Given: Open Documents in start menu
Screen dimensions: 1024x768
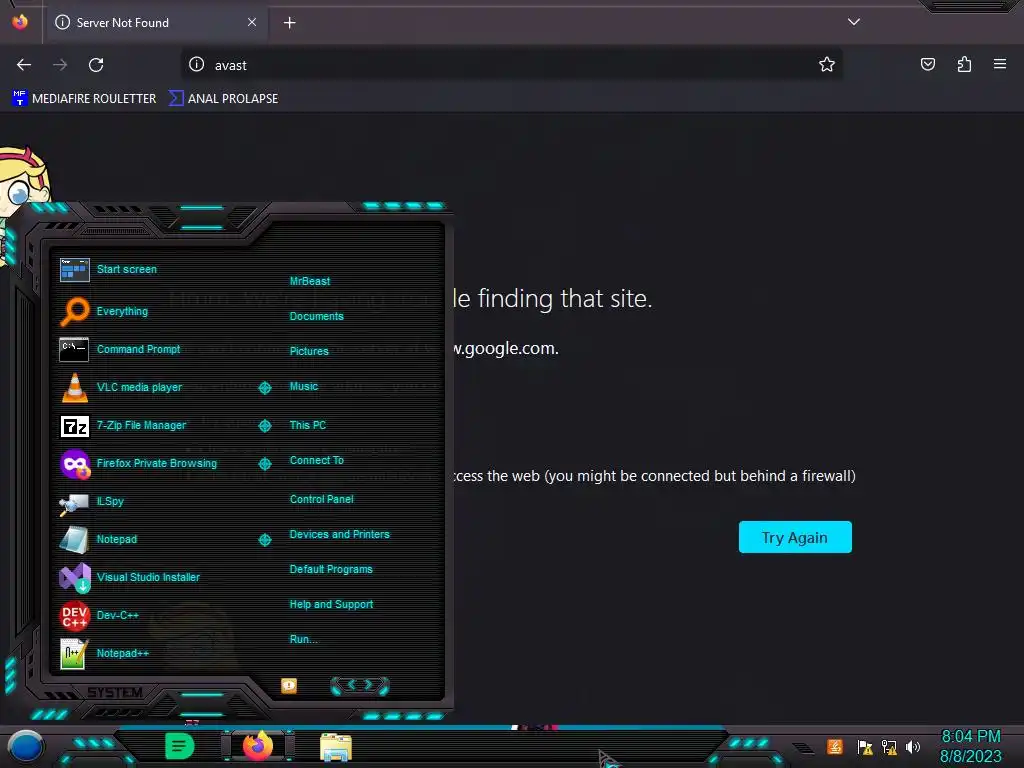Looking at the screenshot, I should coord(316,316).
